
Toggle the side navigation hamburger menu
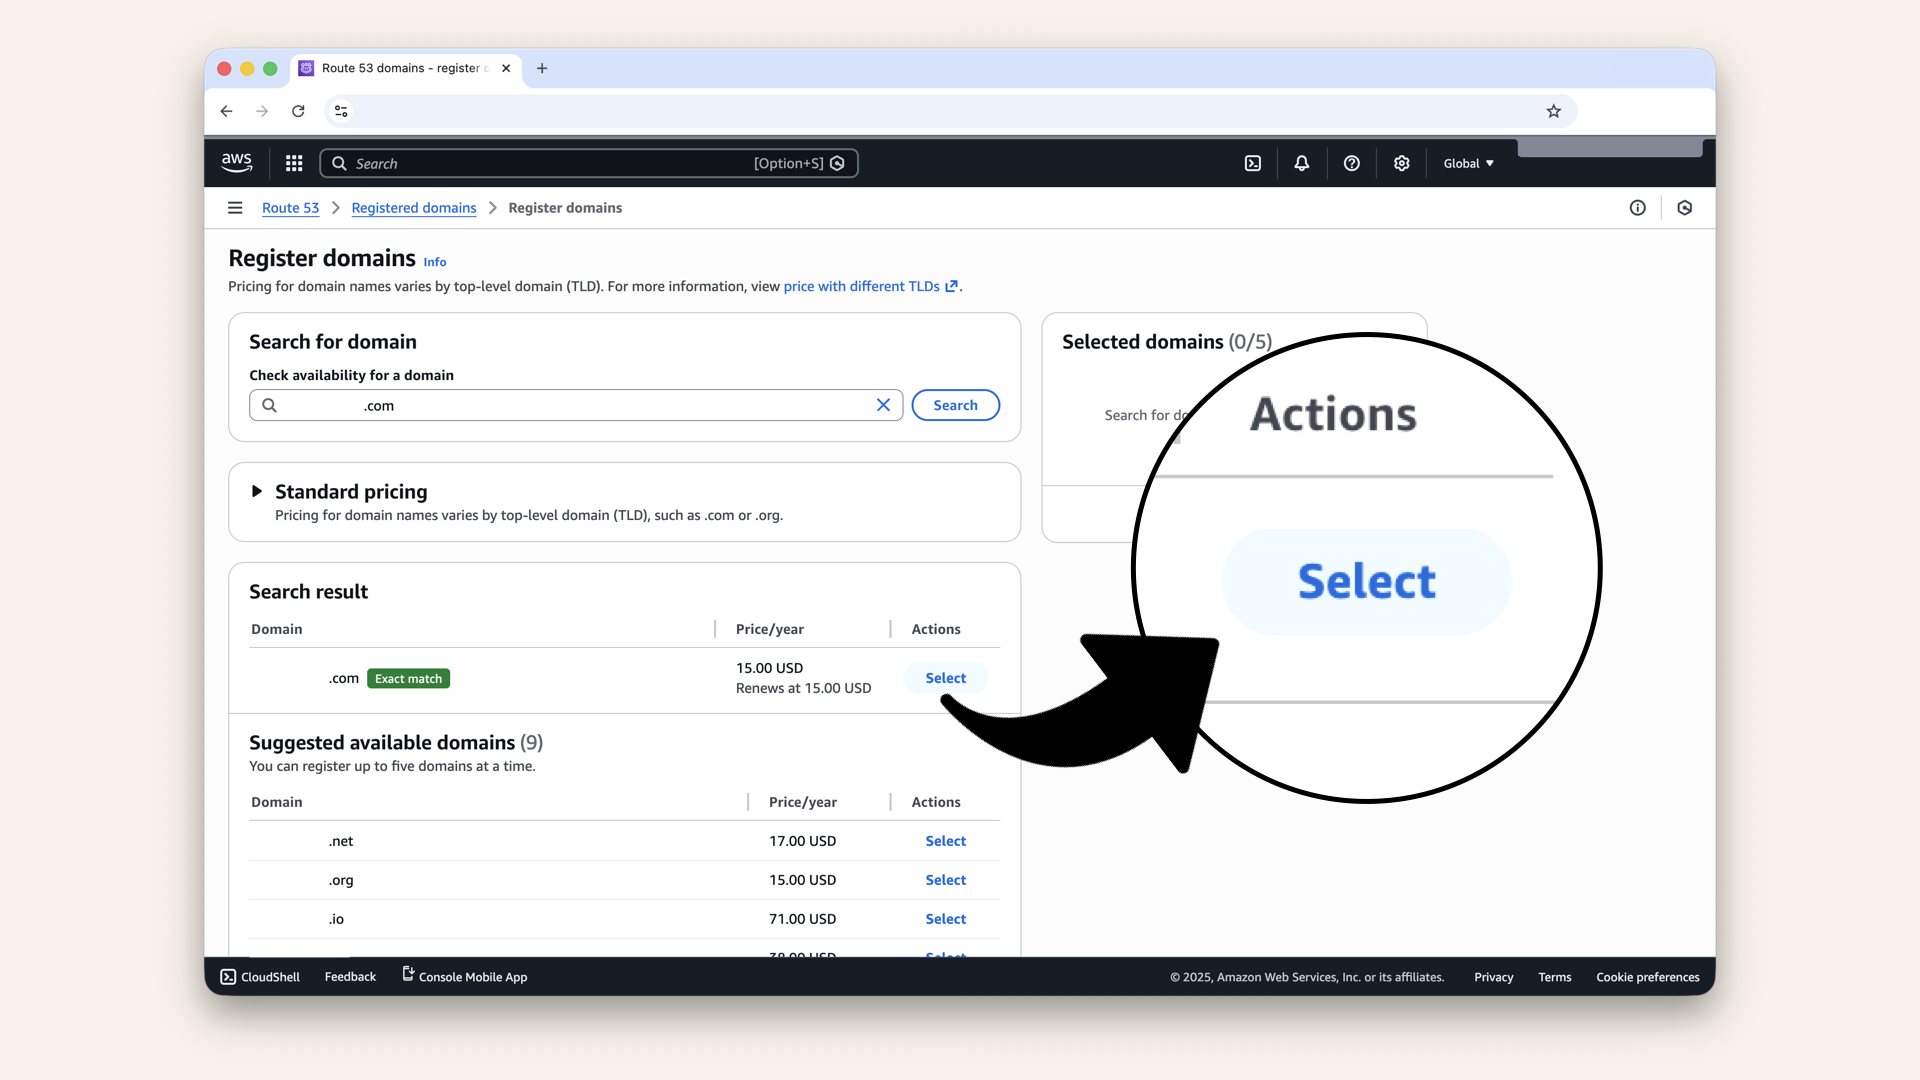(x=235, y=208)
